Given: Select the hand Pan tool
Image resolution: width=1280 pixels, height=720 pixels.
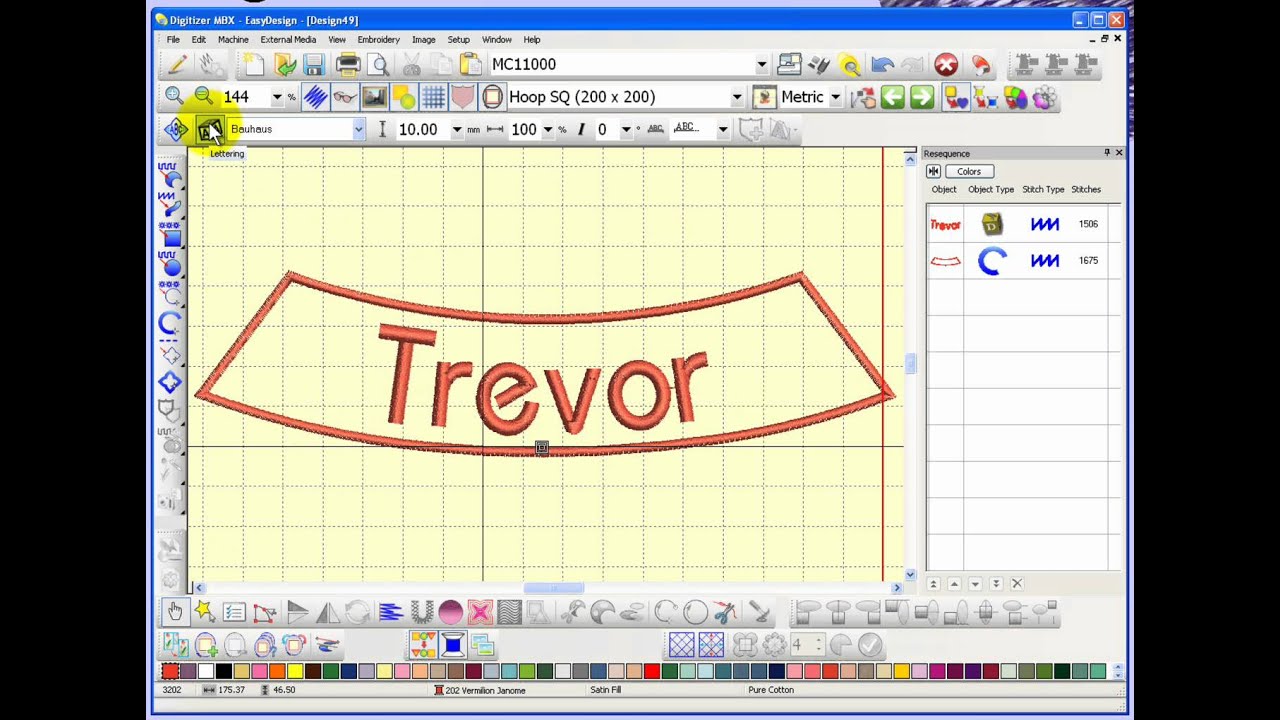Looking at the screenshot, I should coord(175,612).
